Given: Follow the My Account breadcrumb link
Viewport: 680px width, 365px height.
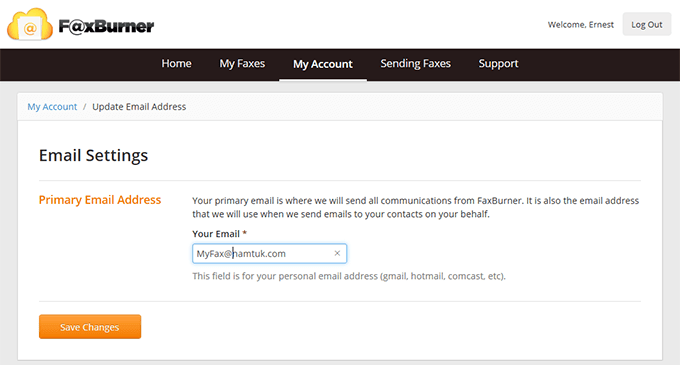Looking at the screenshot, I should (x=52, y=107).
